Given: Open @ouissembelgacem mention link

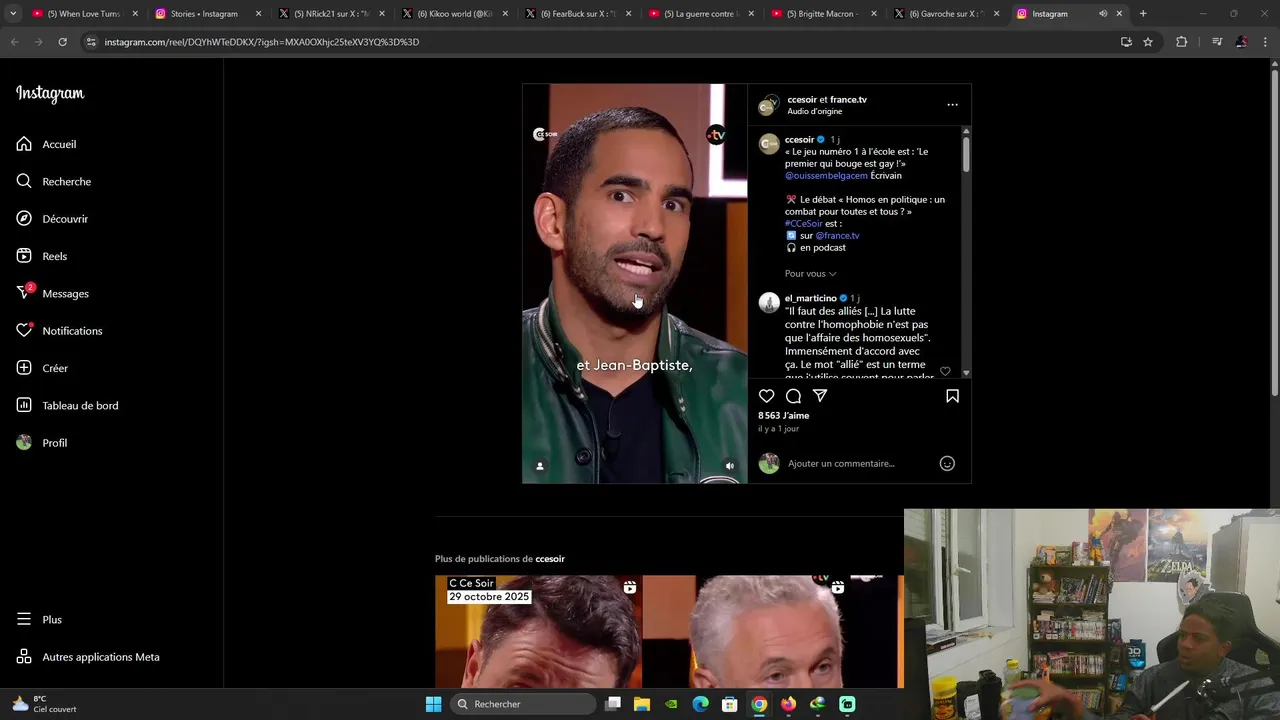Looking at the screenshot, I should 826,176.
